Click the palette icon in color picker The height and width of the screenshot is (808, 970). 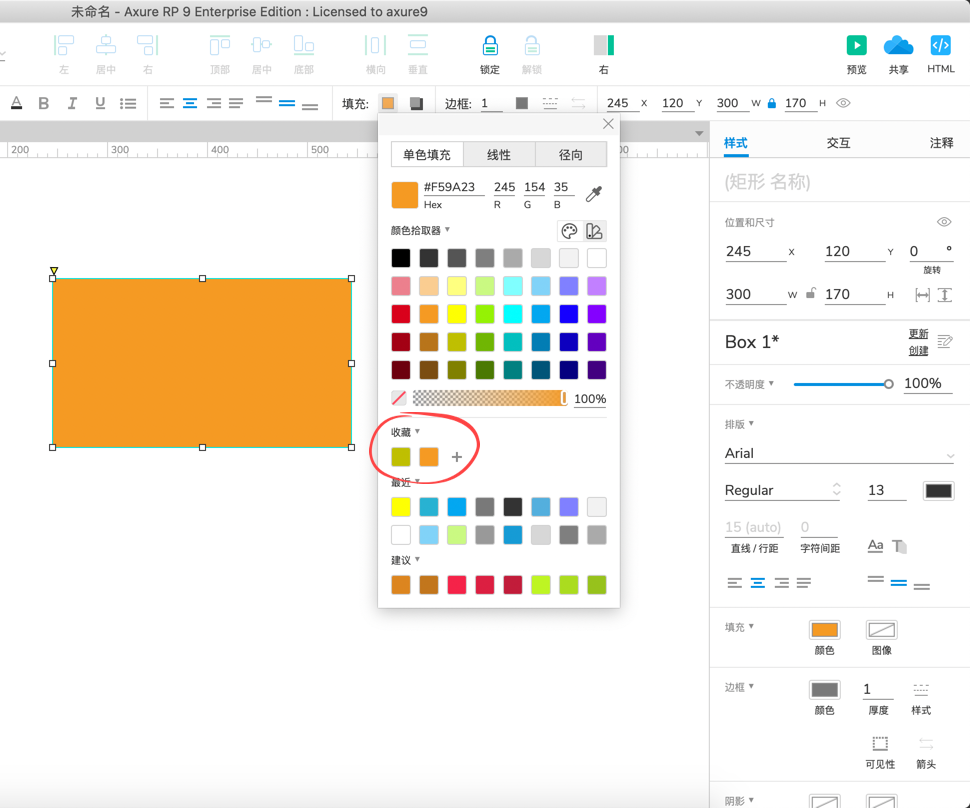pyautogui.click(x=569, y=231)
